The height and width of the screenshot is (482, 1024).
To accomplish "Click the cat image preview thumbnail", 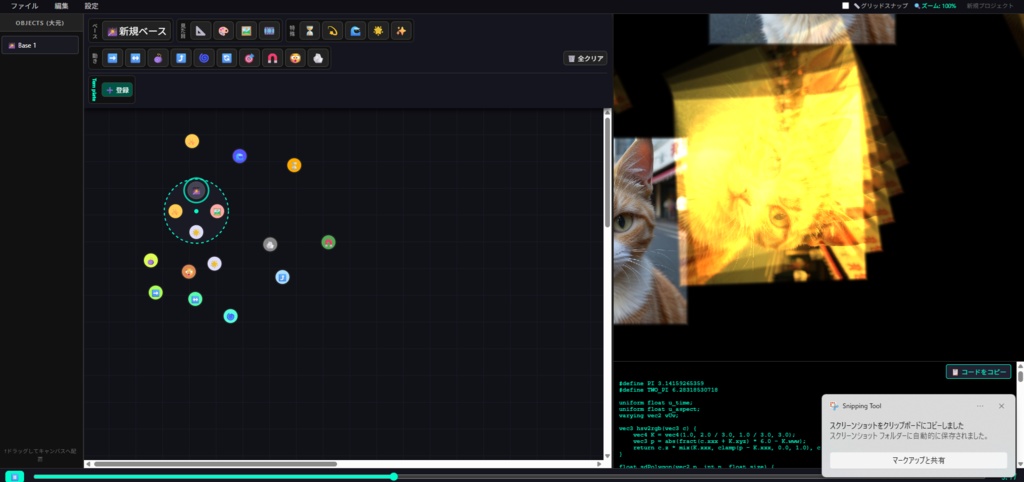I will tap(650, 230).
